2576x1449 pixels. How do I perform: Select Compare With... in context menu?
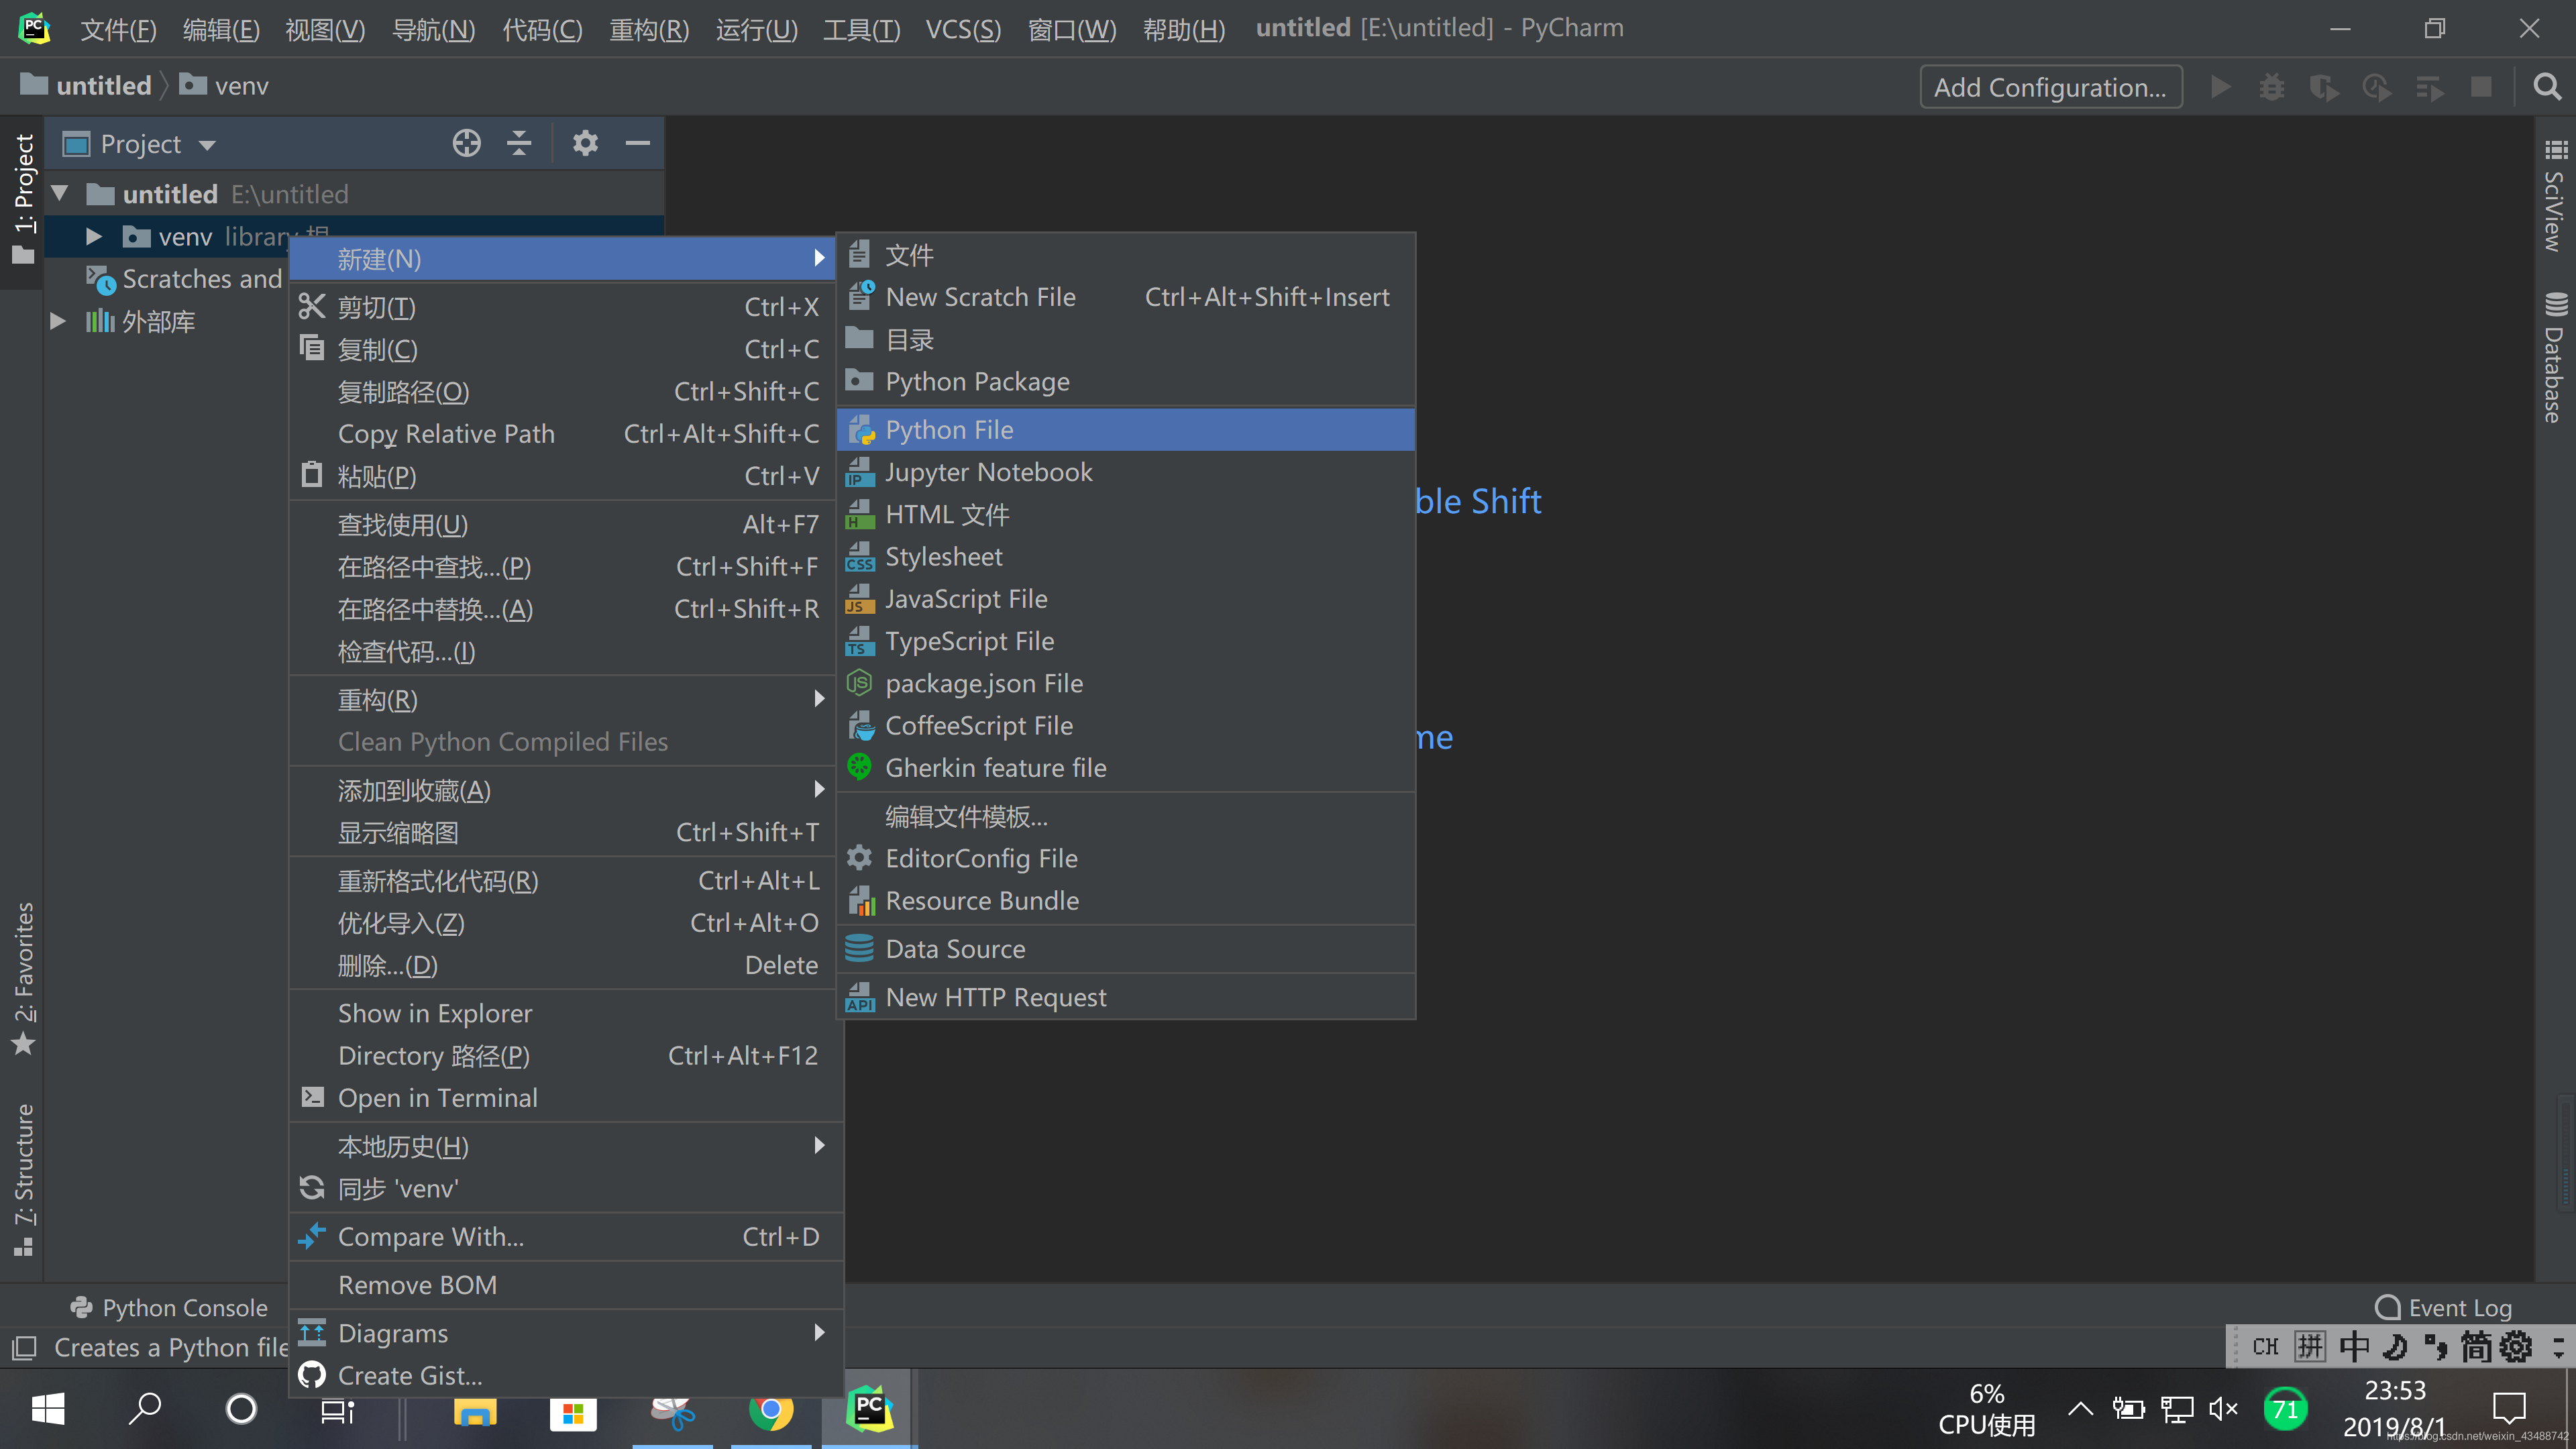565,1237
